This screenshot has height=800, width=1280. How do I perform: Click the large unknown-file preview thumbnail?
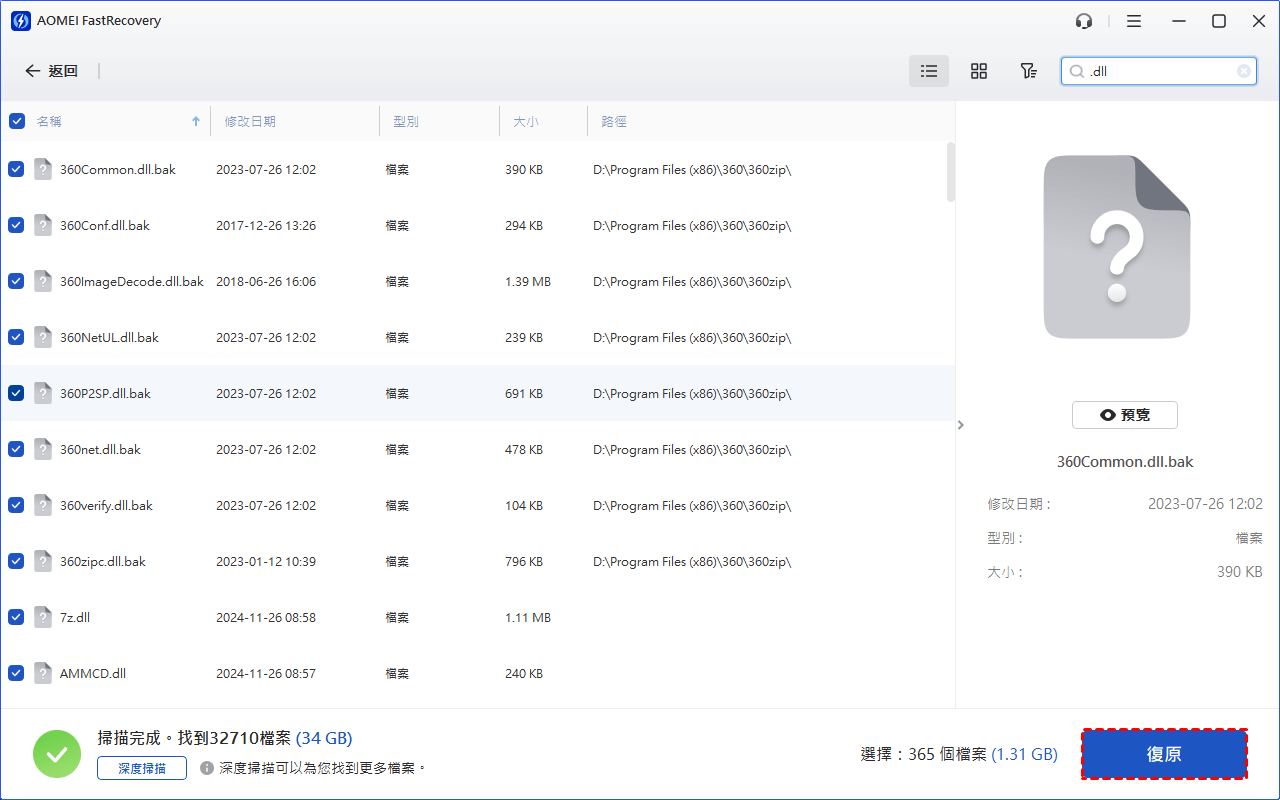pyautogui.click(x=1117, y=247)
